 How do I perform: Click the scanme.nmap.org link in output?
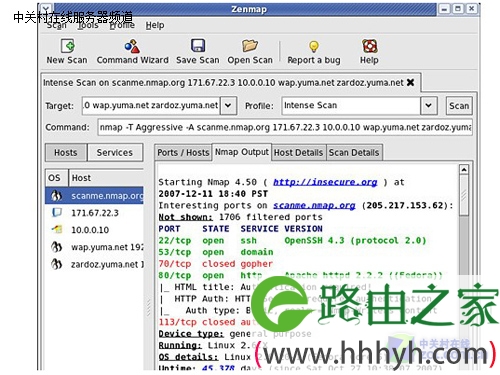(314, 205)
